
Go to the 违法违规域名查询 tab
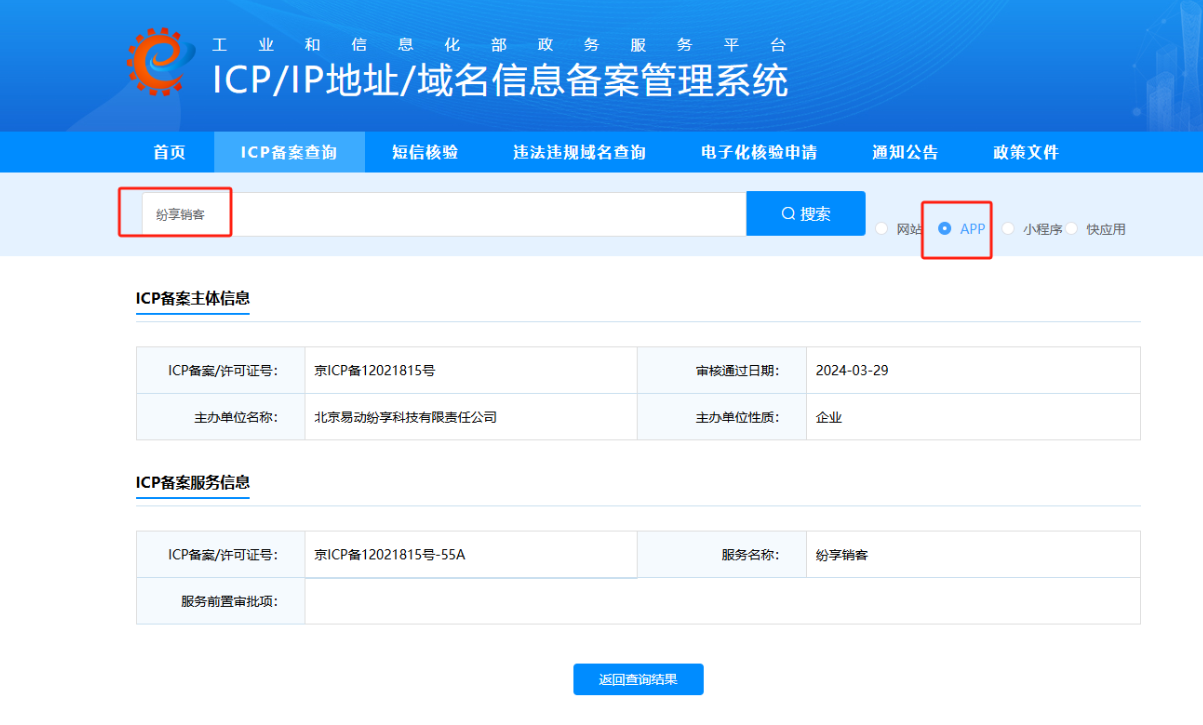click(x=579, y=152)
